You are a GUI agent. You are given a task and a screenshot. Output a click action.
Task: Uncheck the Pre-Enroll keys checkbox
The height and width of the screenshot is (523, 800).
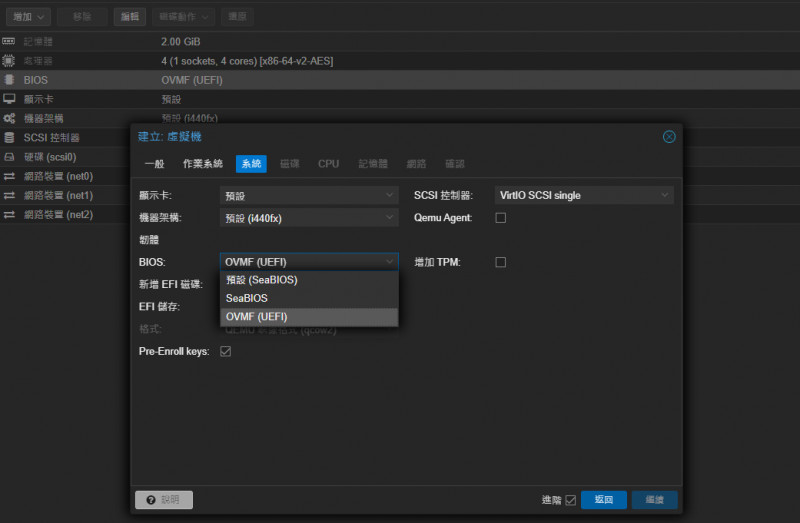click(x=225, y=351)
